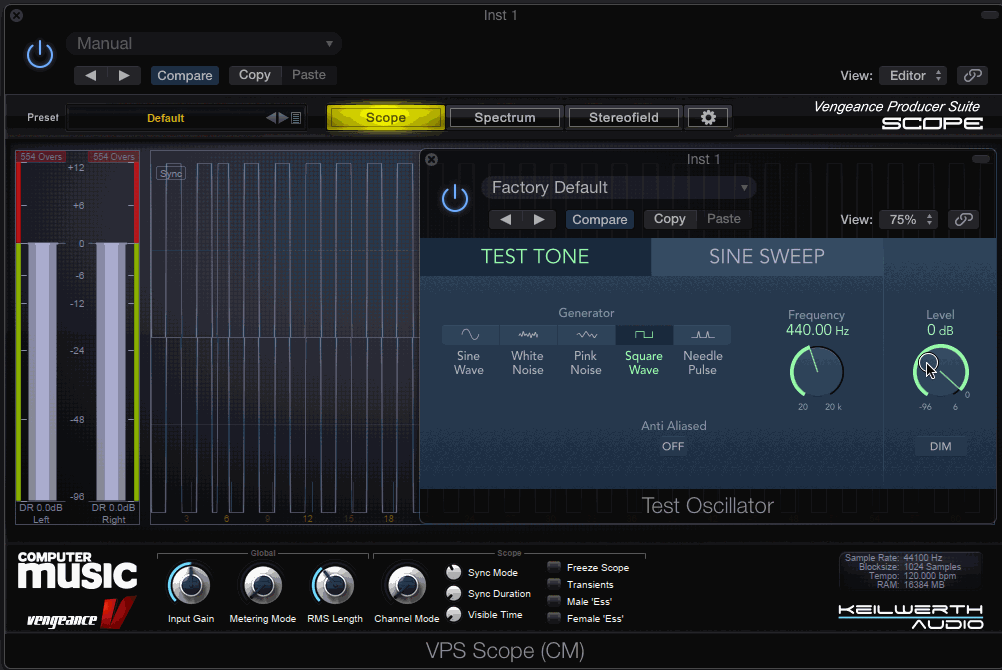Click the link icon in VPS Scope window

(973, 75)
